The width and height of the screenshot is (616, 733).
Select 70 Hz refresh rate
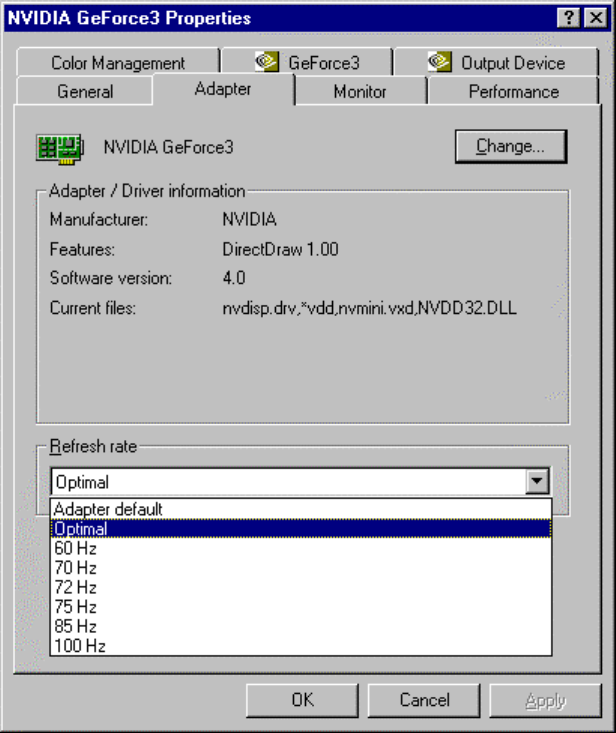coord(301,568)
